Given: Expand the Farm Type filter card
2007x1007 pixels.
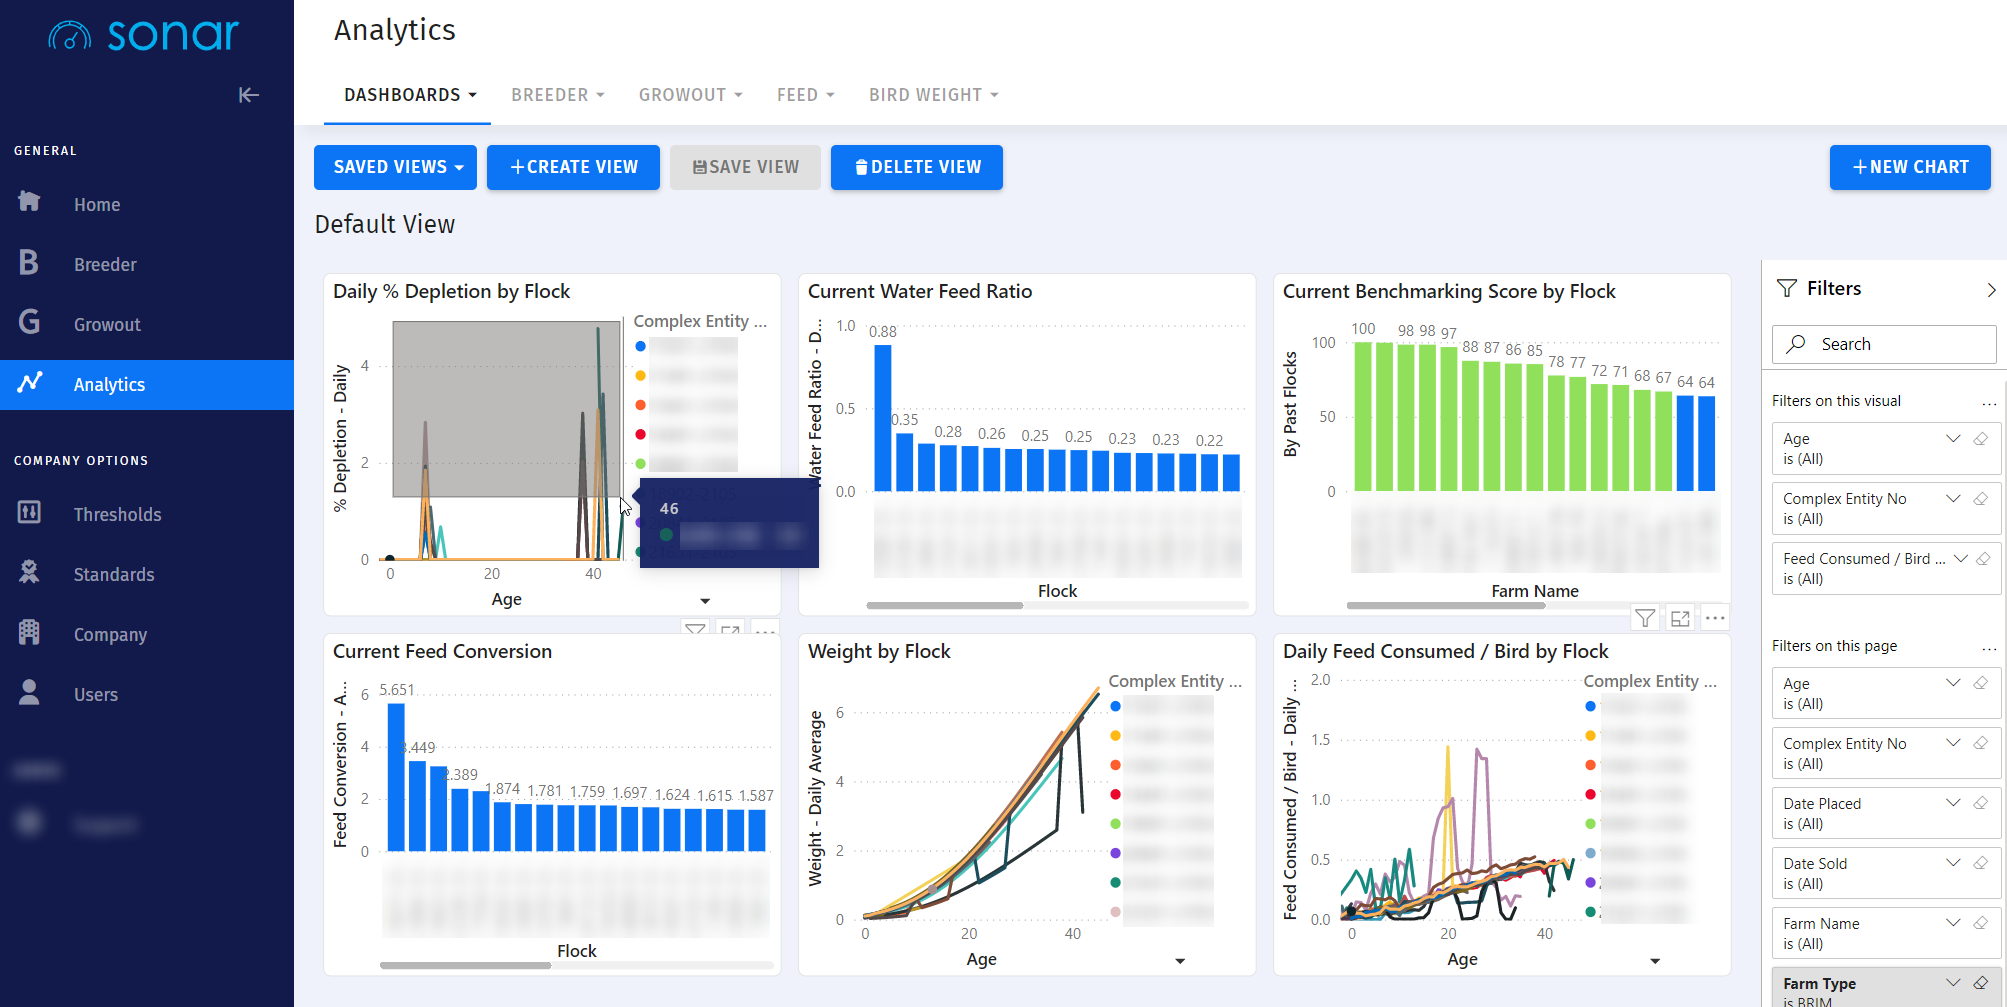Looking at the screenshot, I should pos(1953,983).
